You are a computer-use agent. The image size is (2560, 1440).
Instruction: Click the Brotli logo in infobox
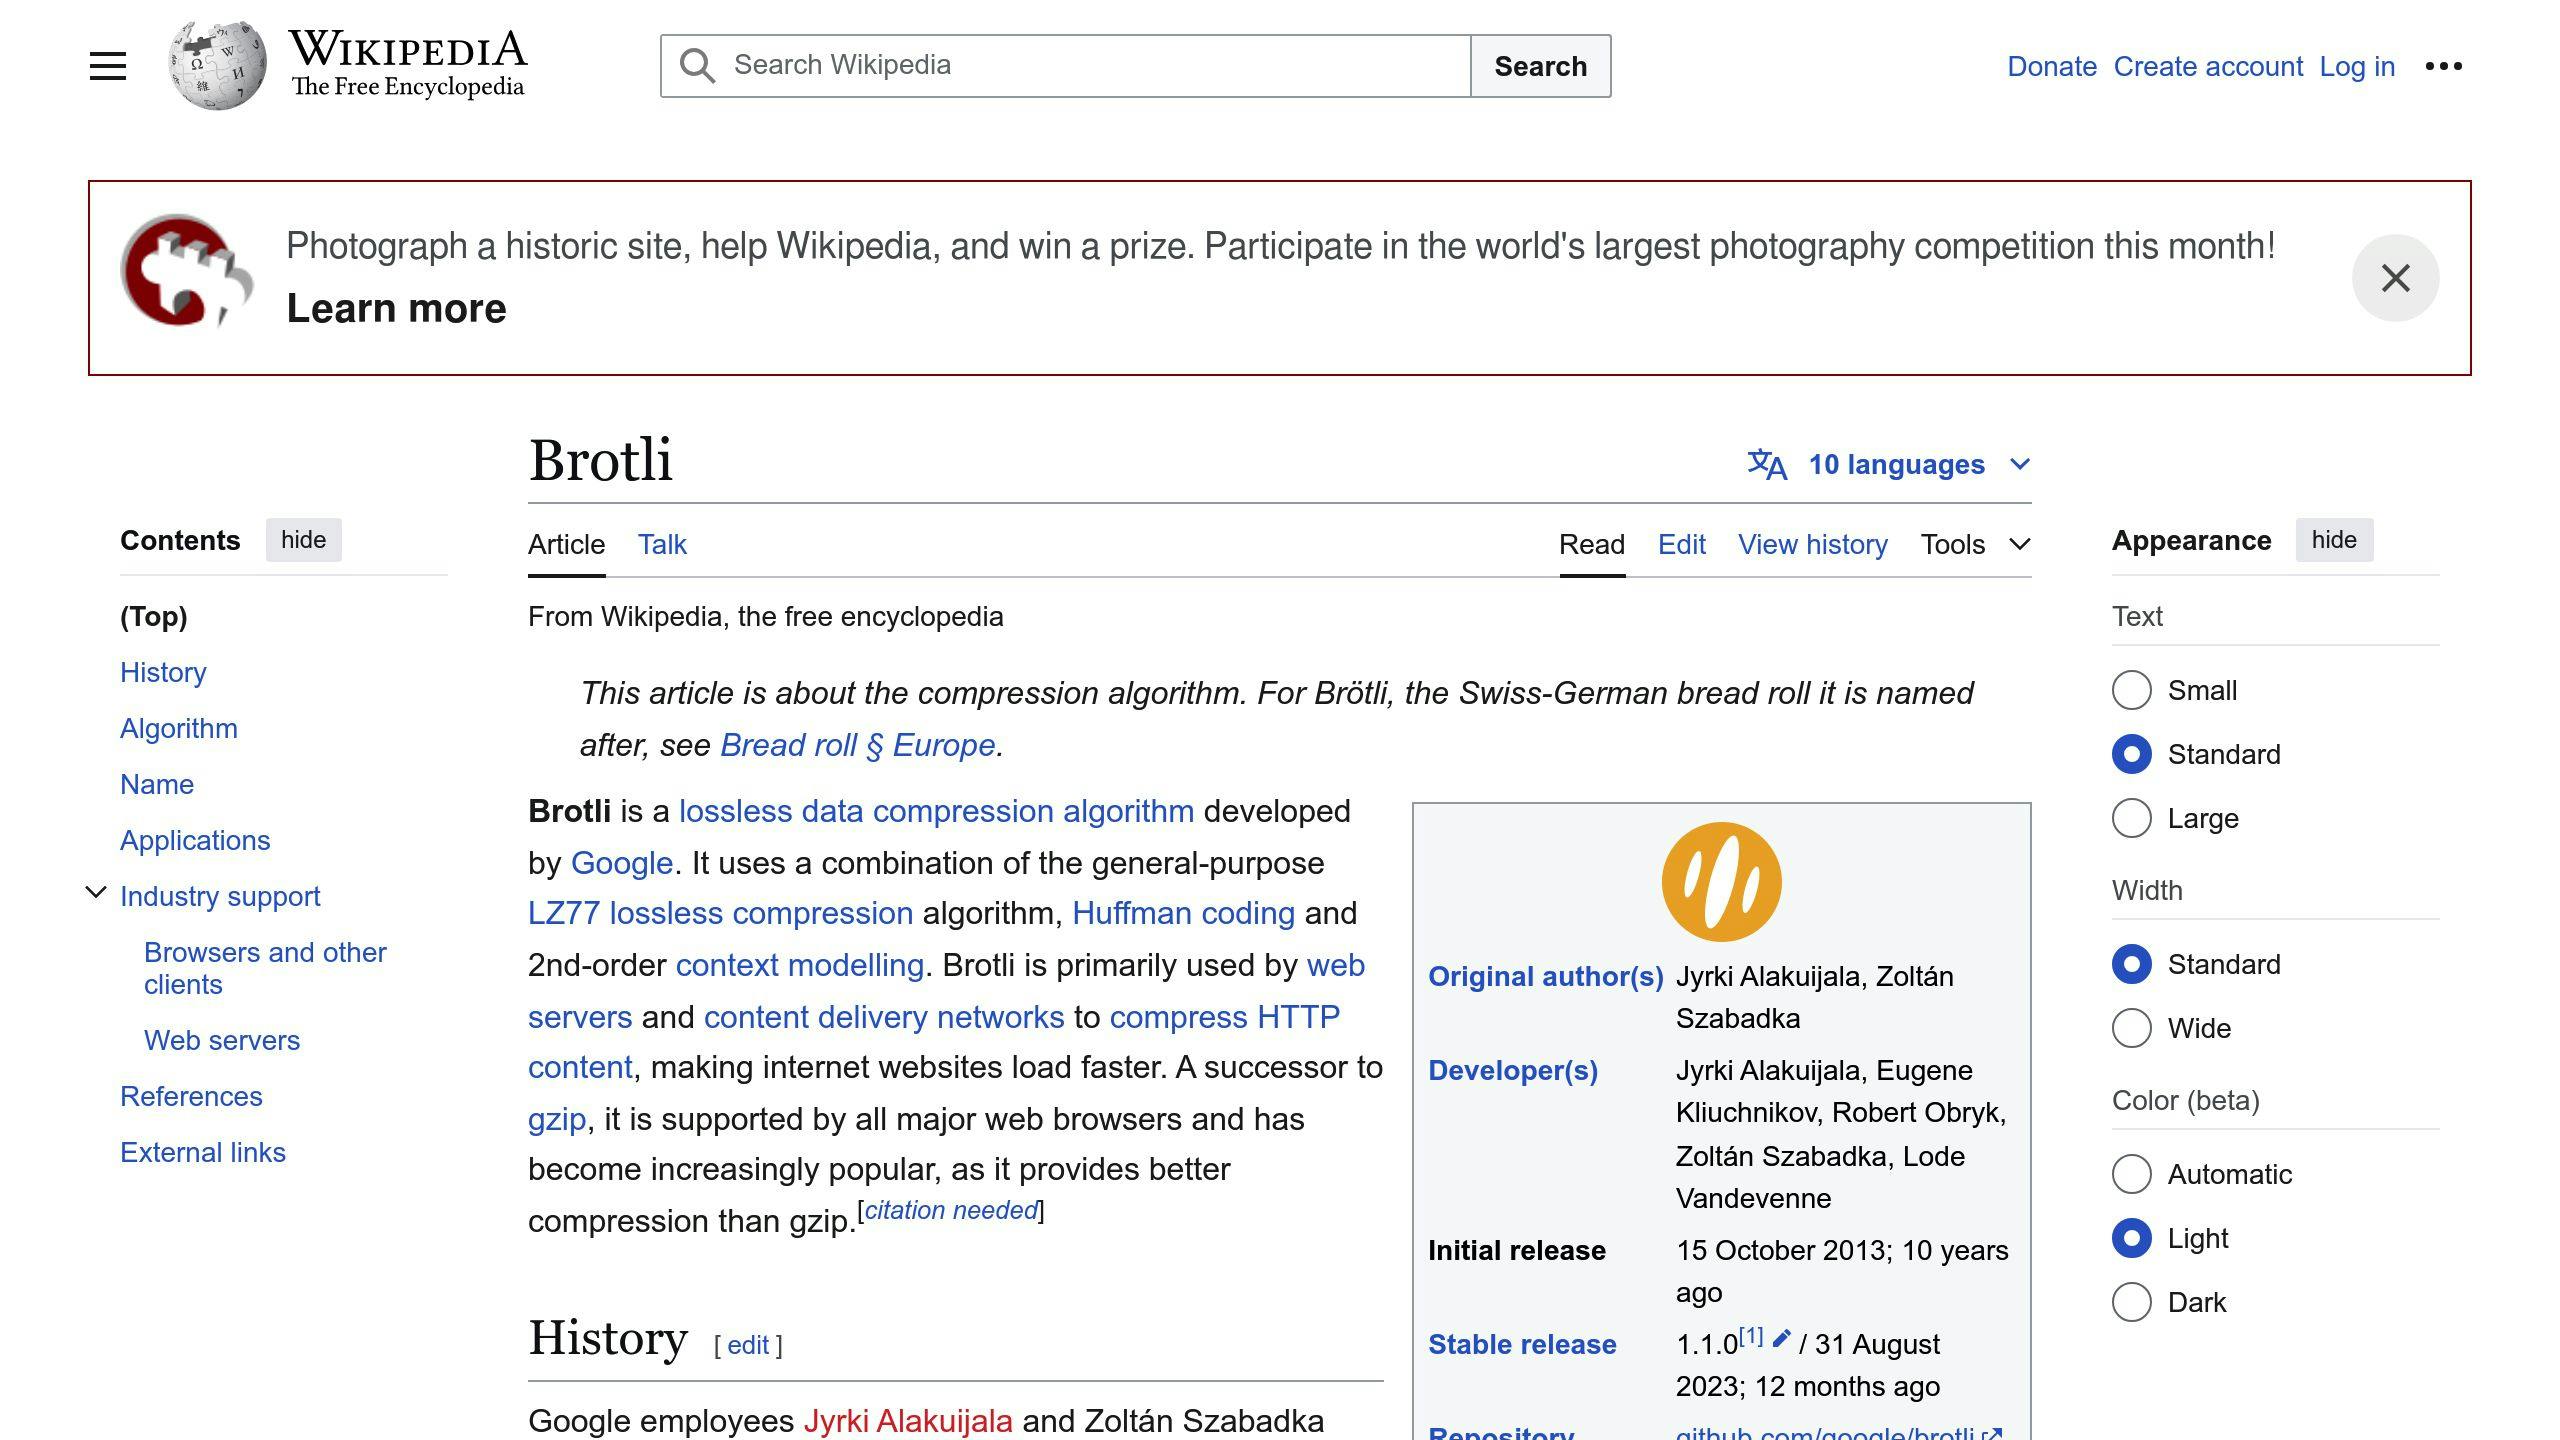tap(1721, 882)
